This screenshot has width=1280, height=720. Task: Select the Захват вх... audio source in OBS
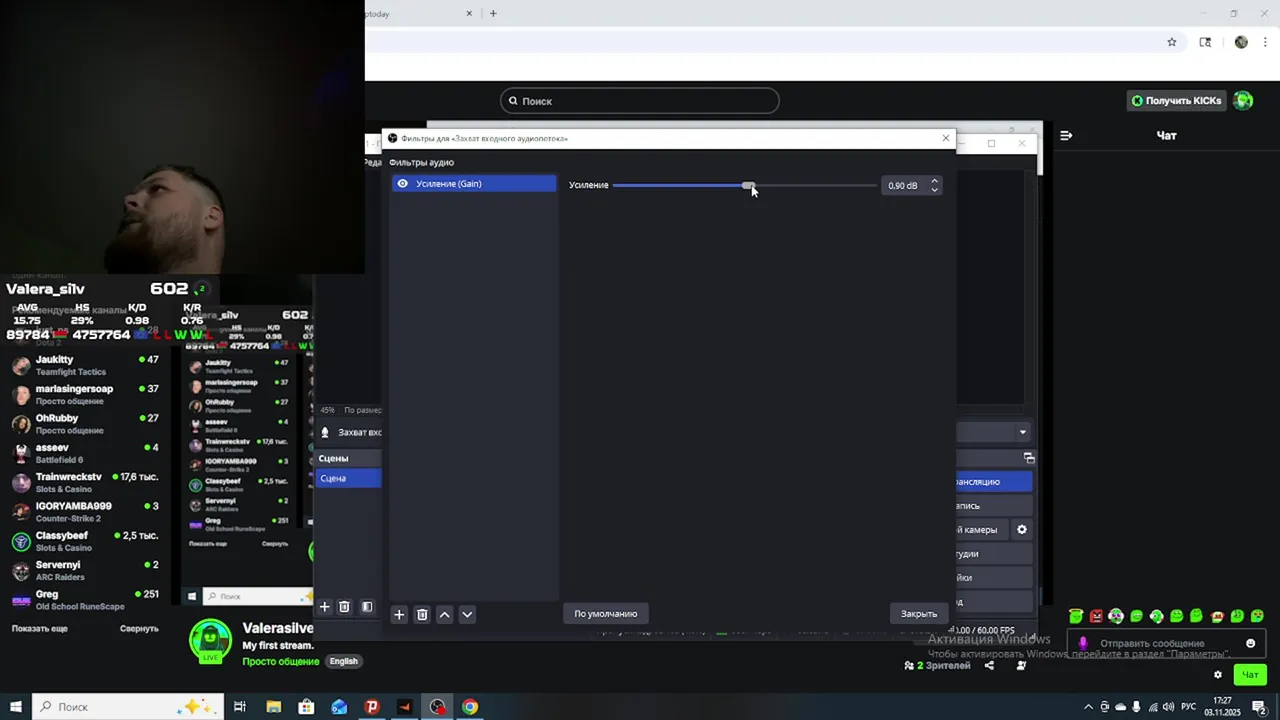[349, 432]
